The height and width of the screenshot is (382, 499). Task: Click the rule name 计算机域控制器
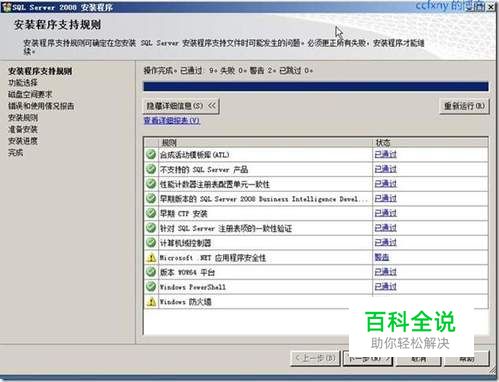185,243
